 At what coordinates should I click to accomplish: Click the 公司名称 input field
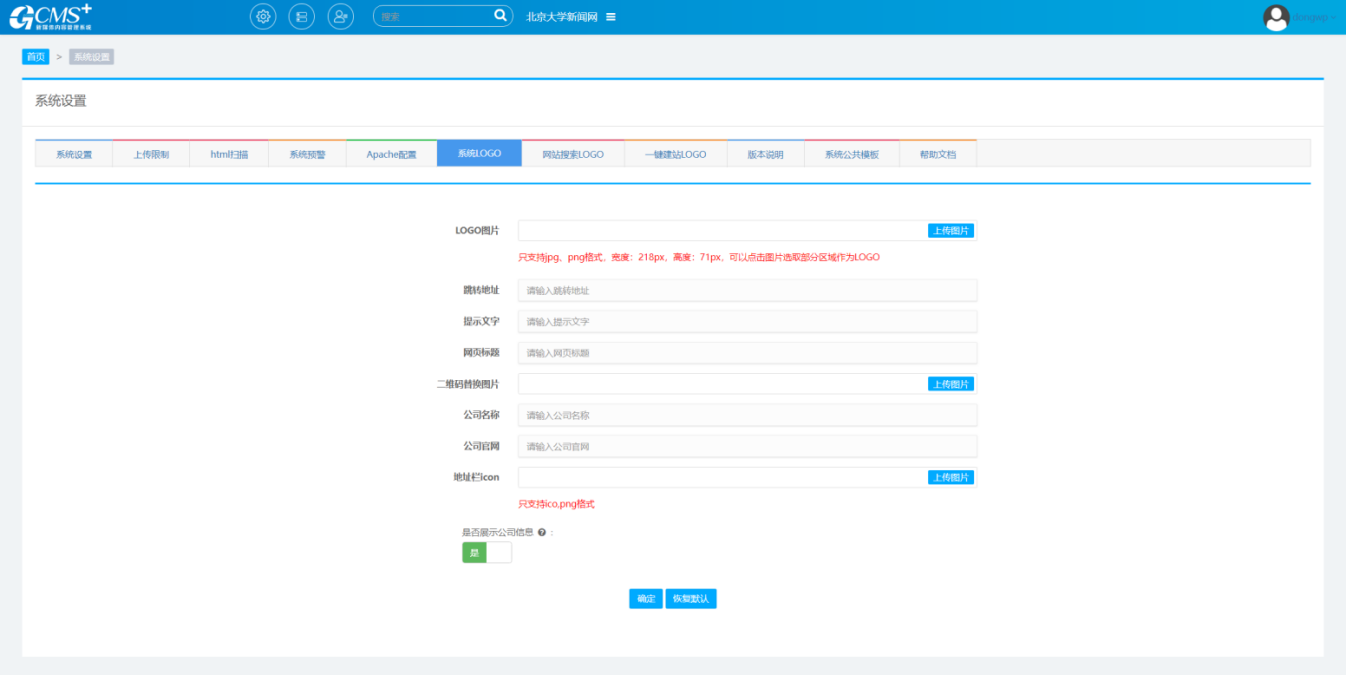pos(746,415)
